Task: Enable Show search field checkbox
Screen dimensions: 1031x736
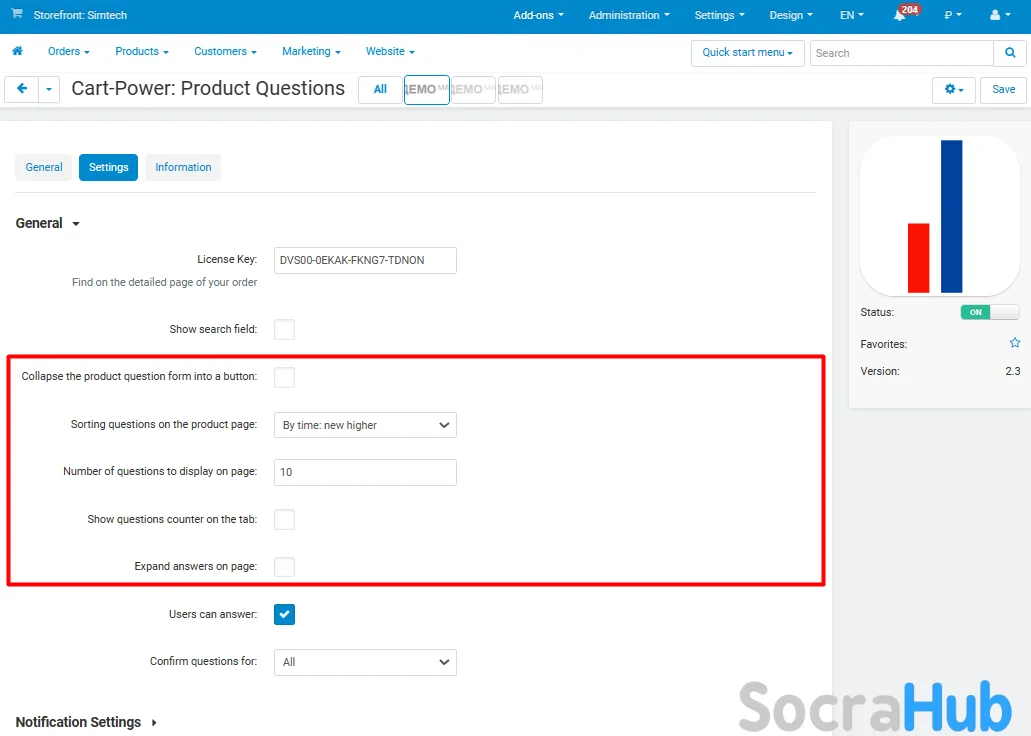Action: 284,329
